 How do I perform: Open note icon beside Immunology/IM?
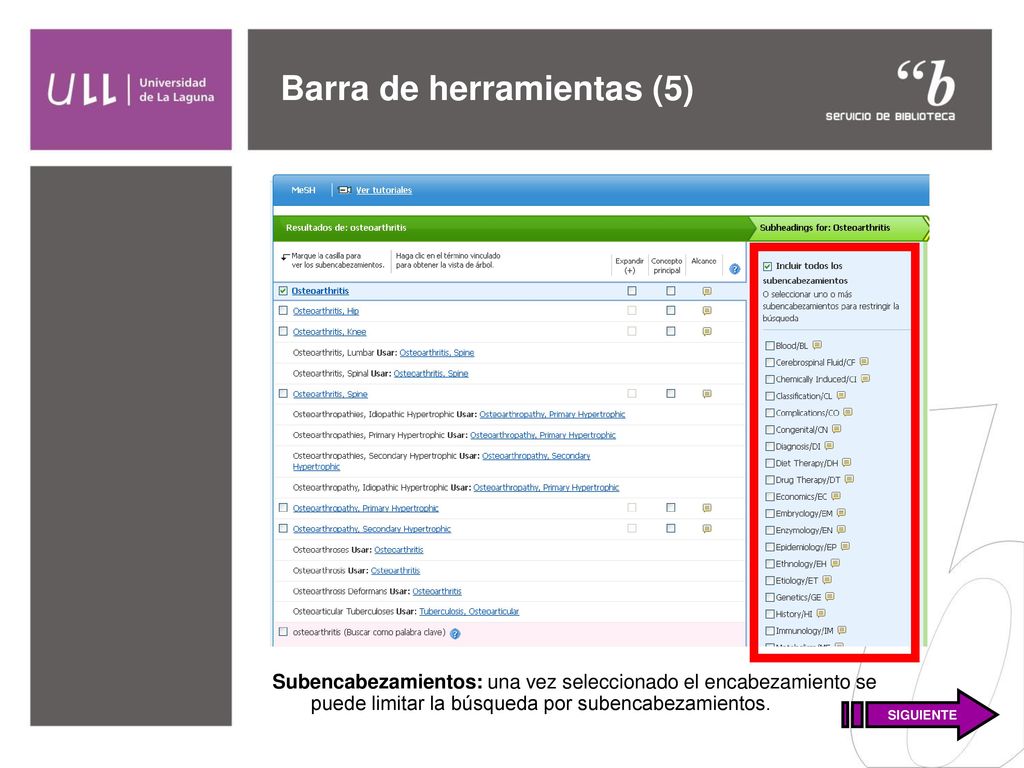[842, 630]
